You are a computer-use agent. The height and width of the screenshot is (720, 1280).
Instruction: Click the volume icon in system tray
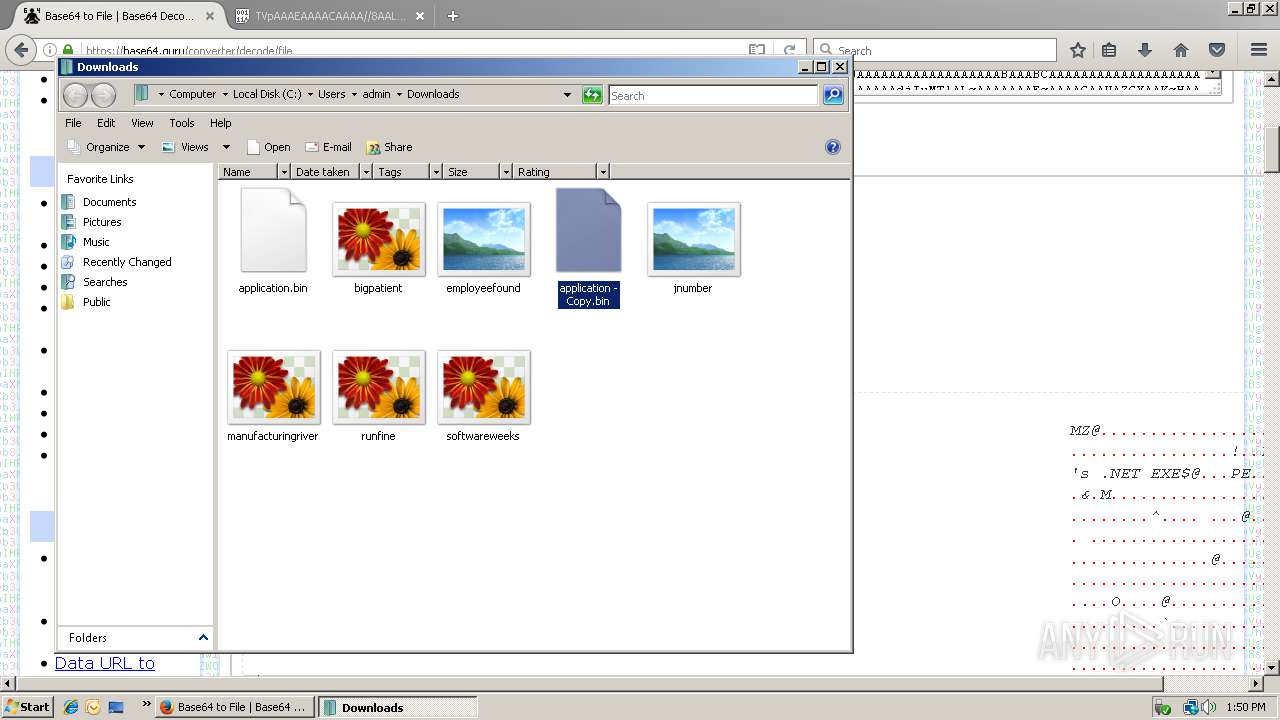(1211, 707)
